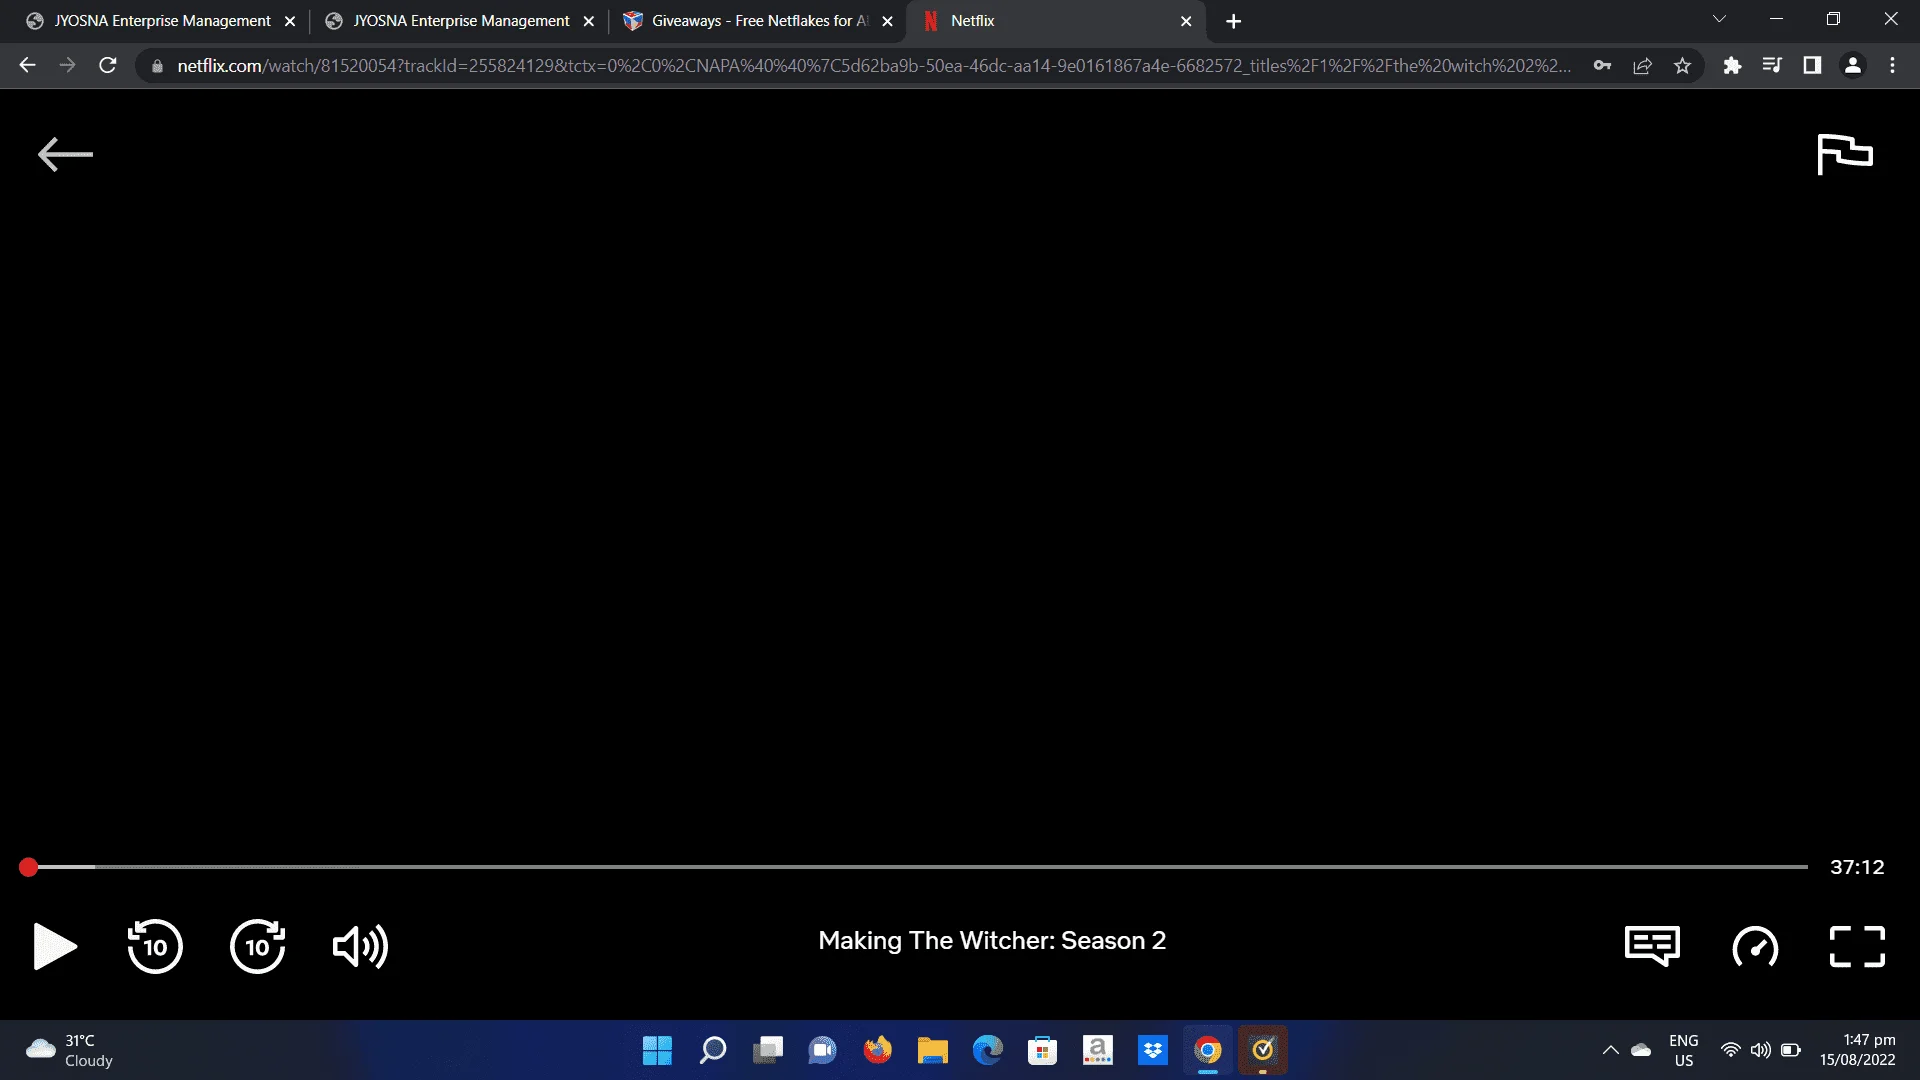Open Dropbox from taskbar
This screenshot has height=1080, width=1920.
(1152, 1050)
